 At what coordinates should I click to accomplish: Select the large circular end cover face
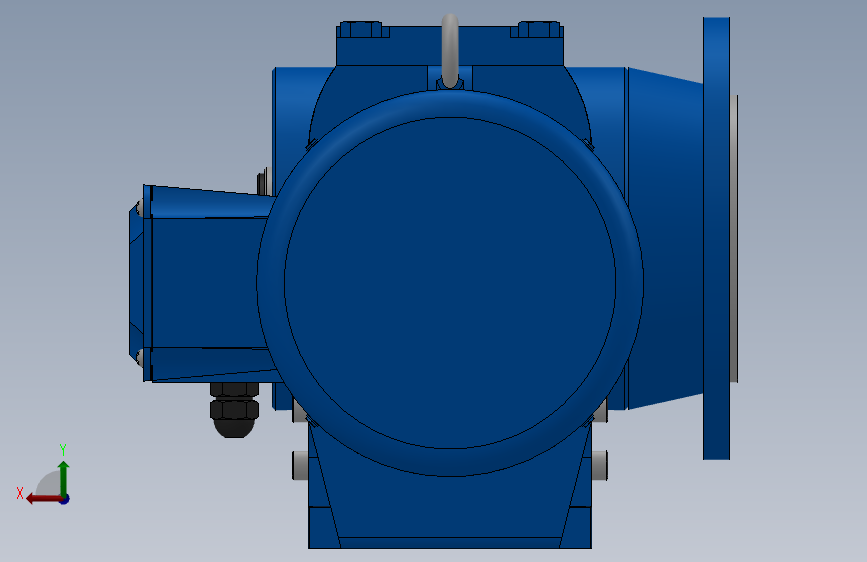(450, 283)
